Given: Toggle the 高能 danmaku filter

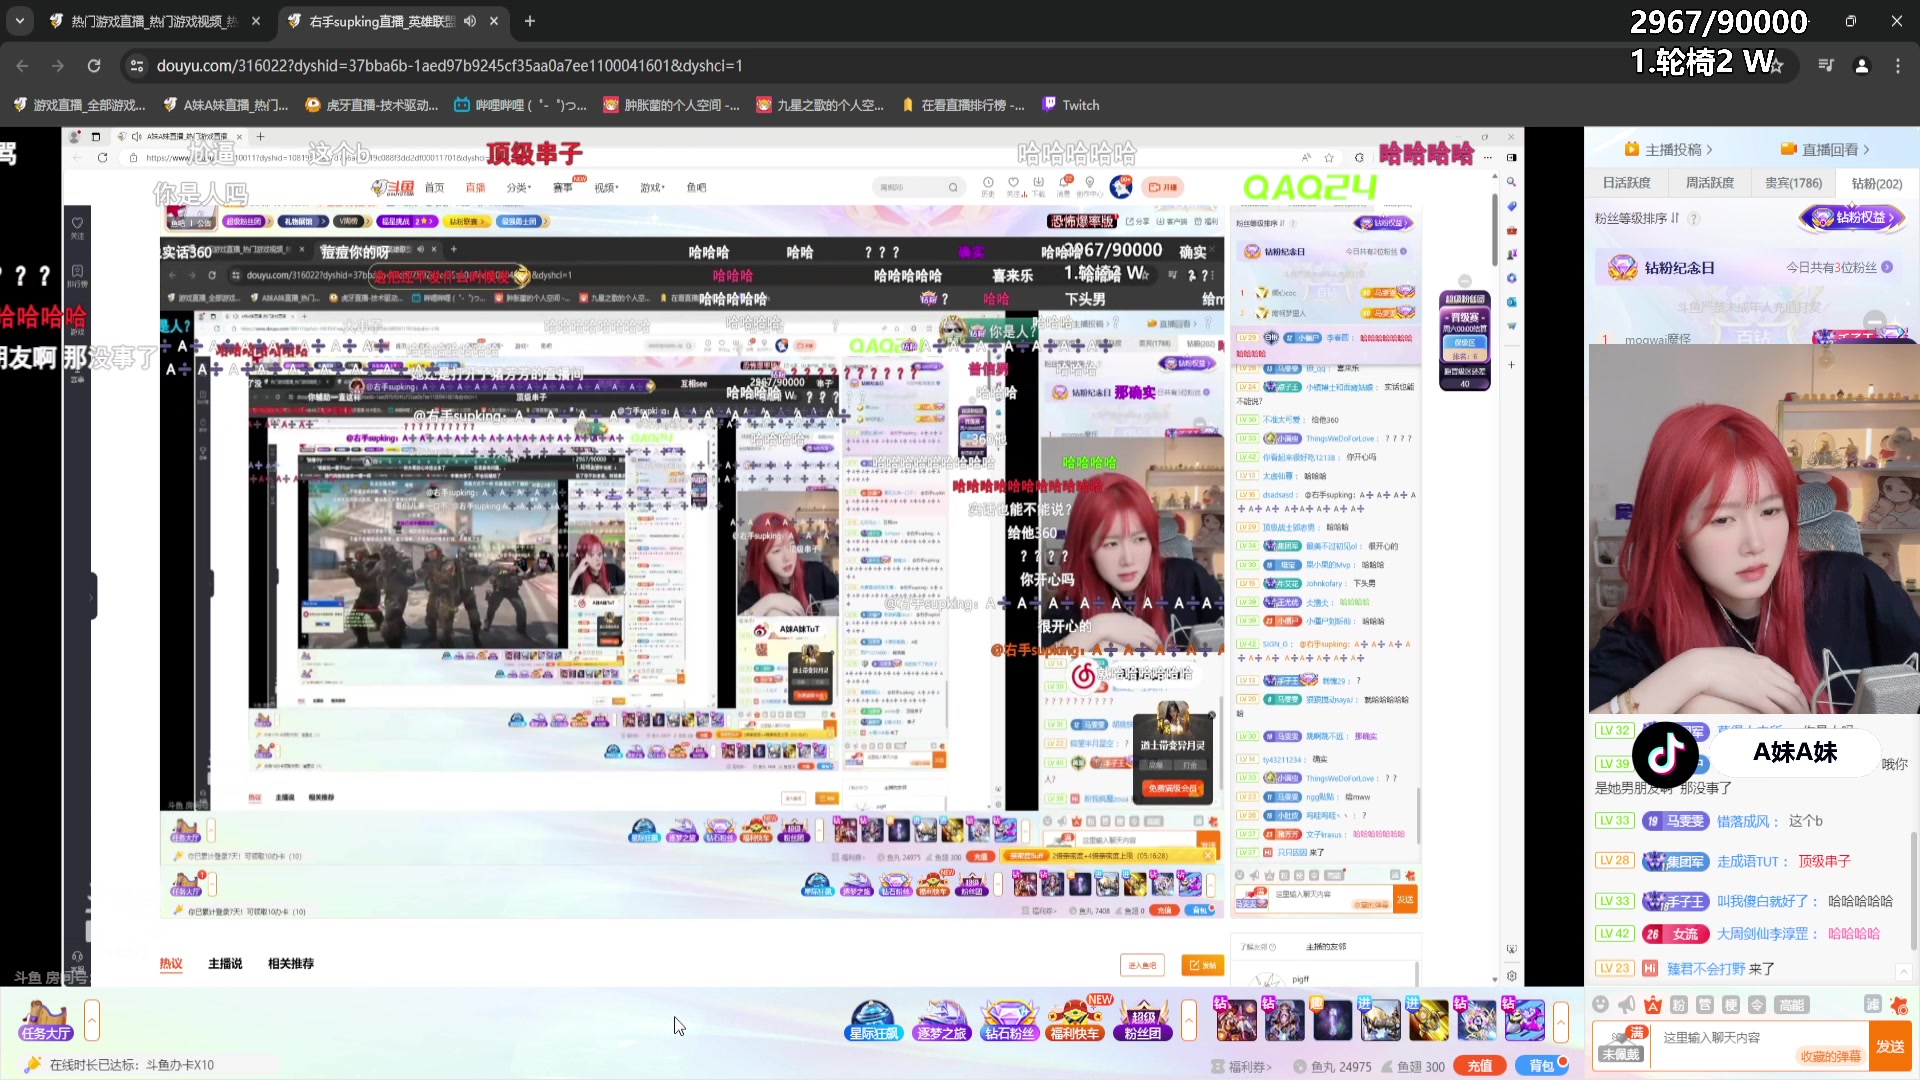Looking at the screenshot, I should point(1791,1005).
